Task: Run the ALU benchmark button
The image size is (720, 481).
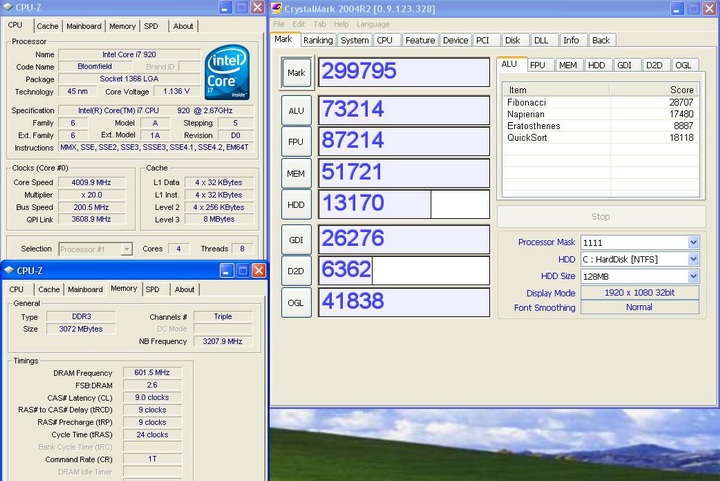Action: click(296, 111)
